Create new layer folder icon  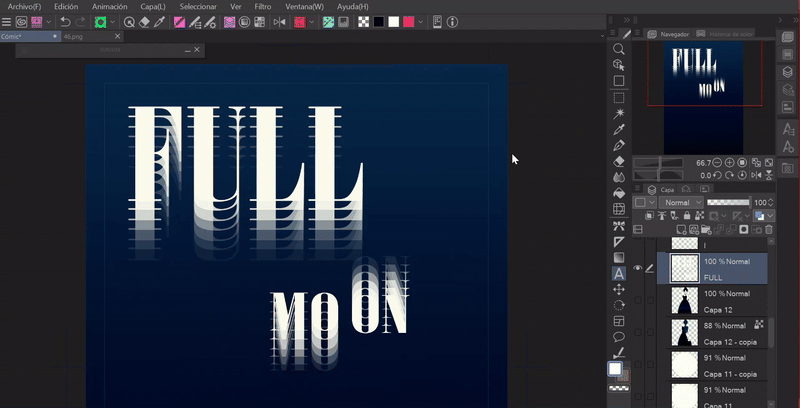pyautogui.click(x=706, y=230)
